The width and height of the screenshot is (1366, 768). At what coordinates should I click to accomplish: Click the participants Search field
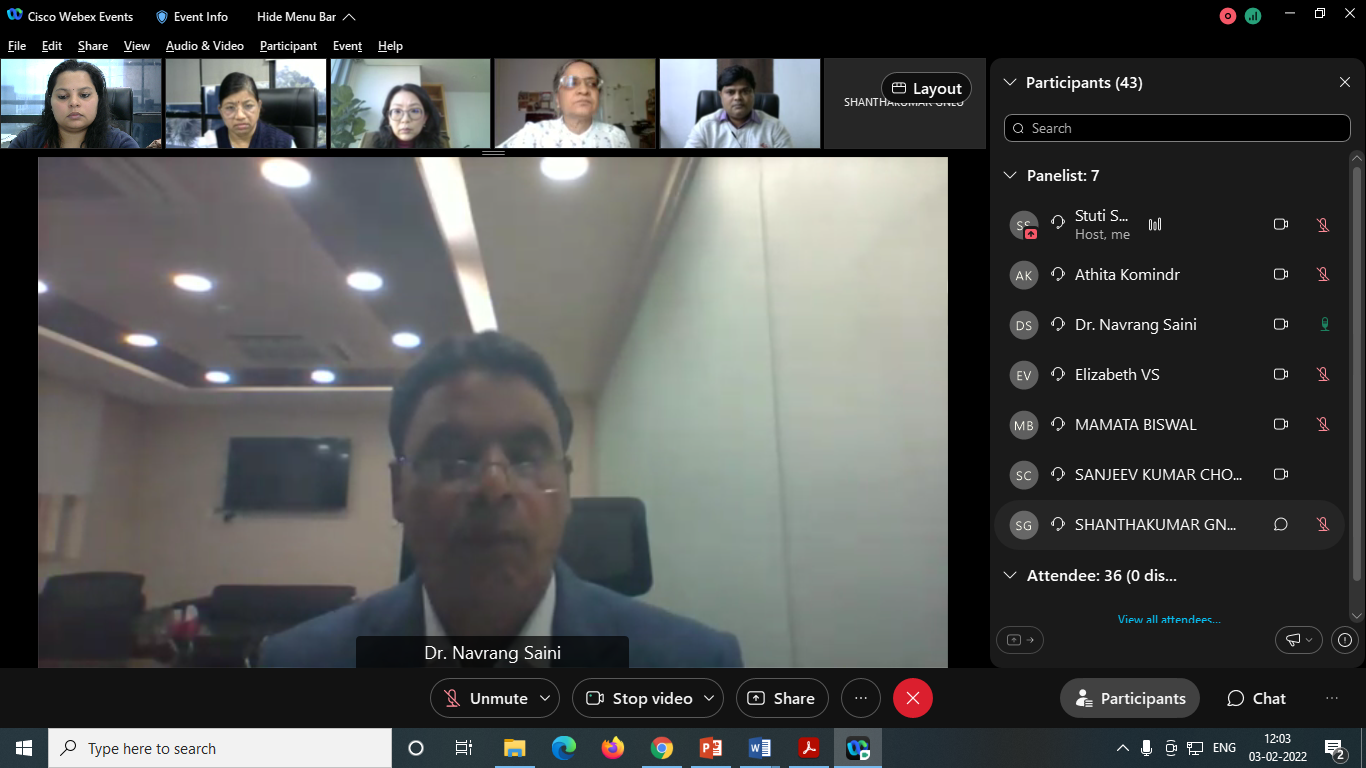1177,128
